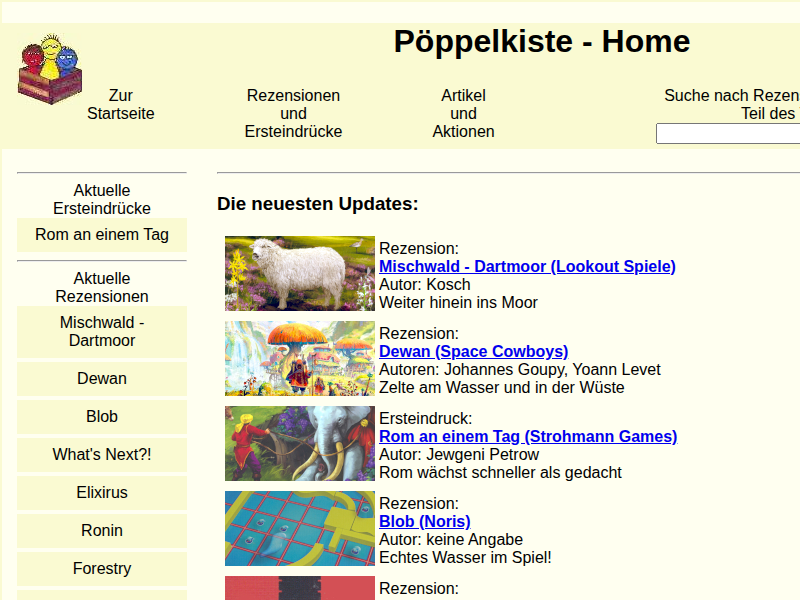800x600 pixels.
Task: Click the Pöppelkiste logo with colored pawns
Action: click(x=49, y=70)
